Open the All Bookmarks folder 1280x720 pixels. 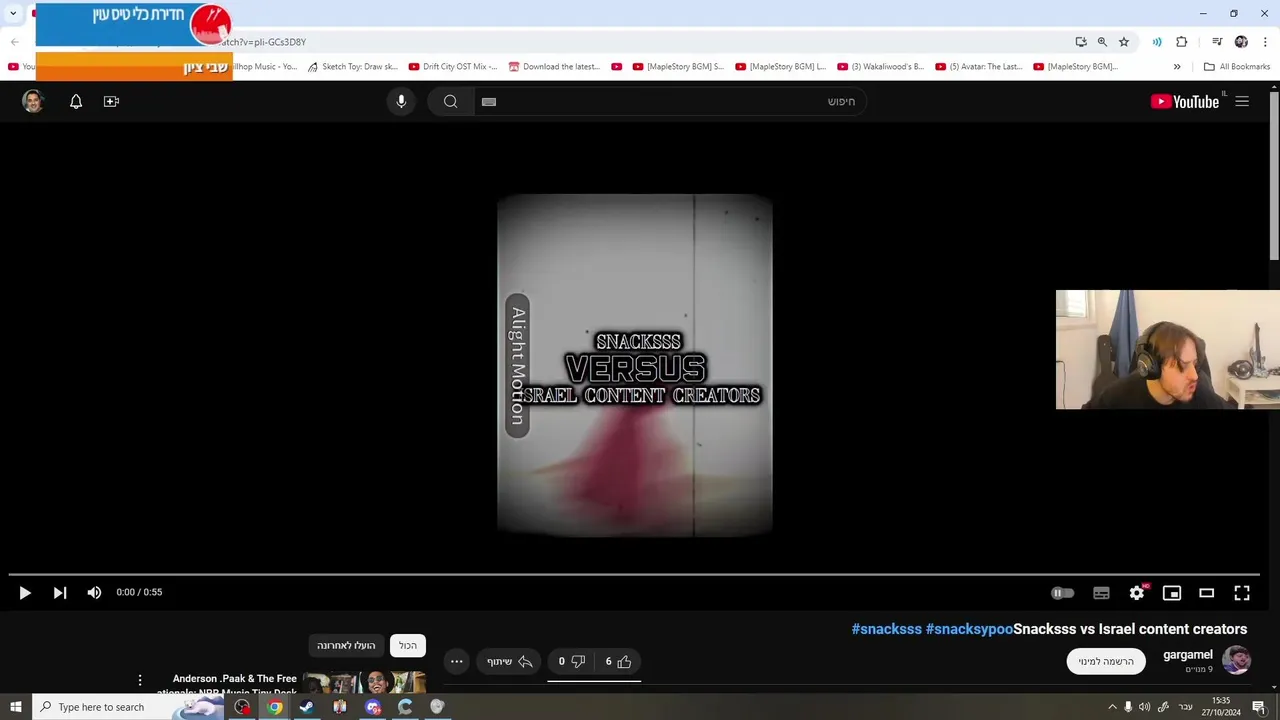tap(1237, 67)
